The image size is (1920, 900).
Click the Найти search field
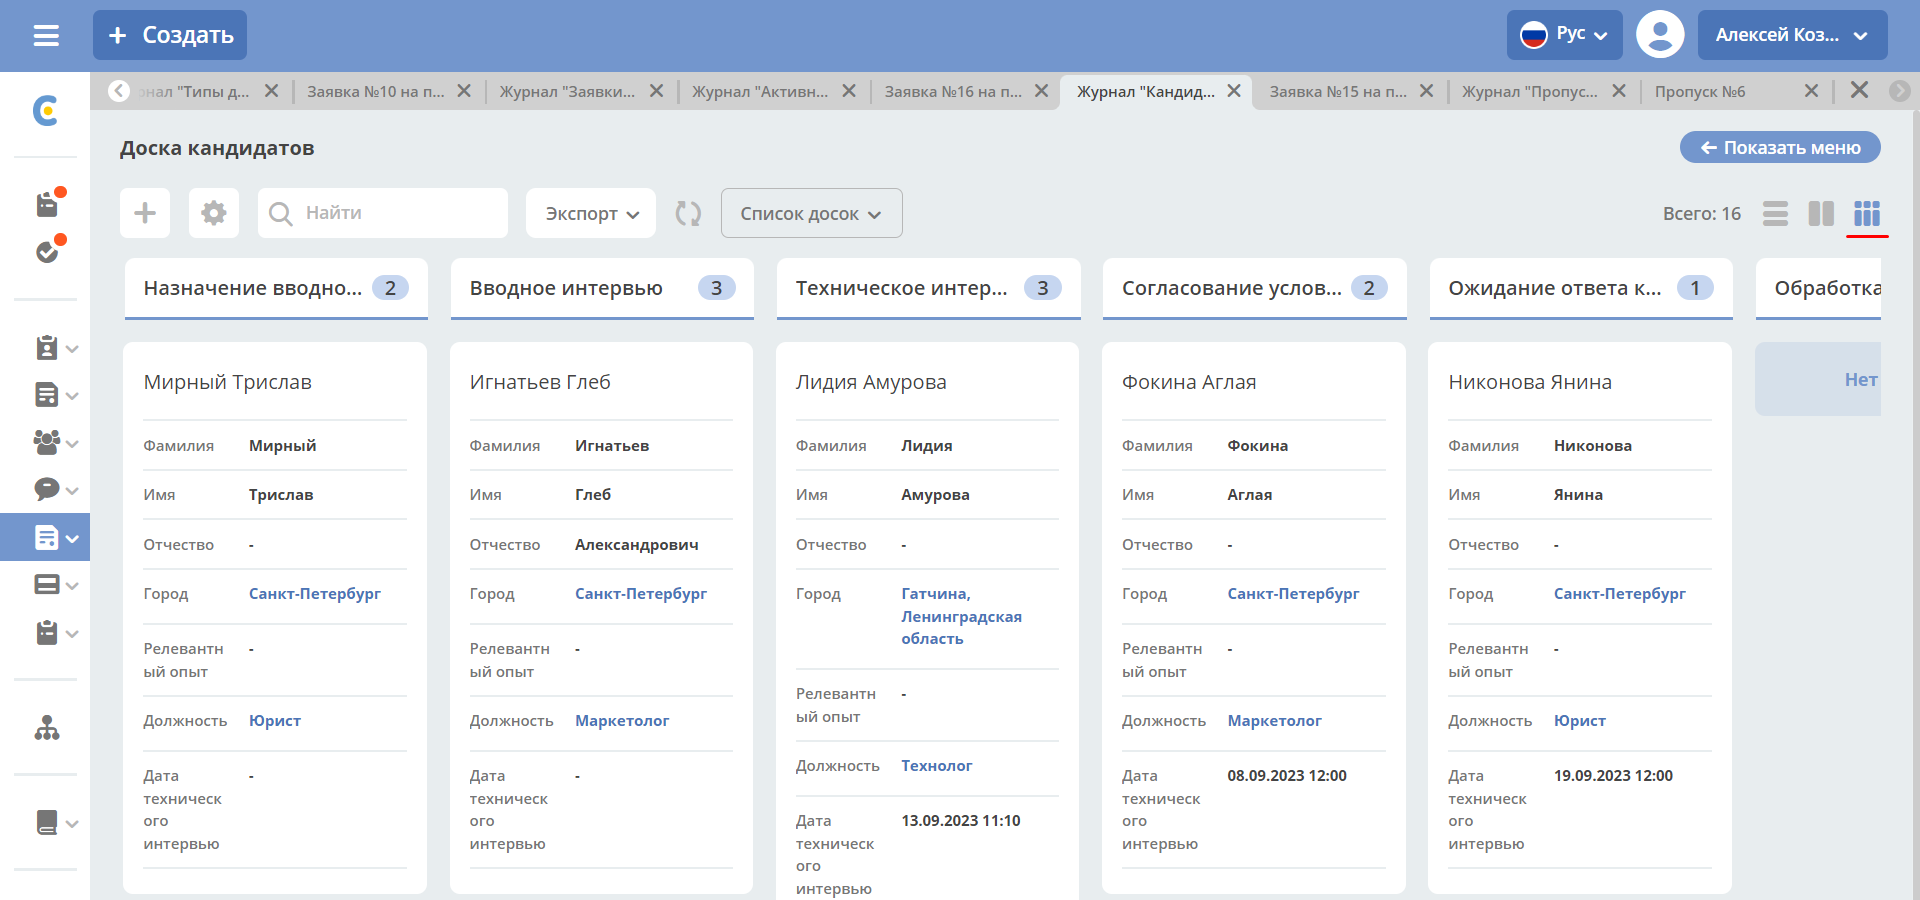click(x=383, y=213)
